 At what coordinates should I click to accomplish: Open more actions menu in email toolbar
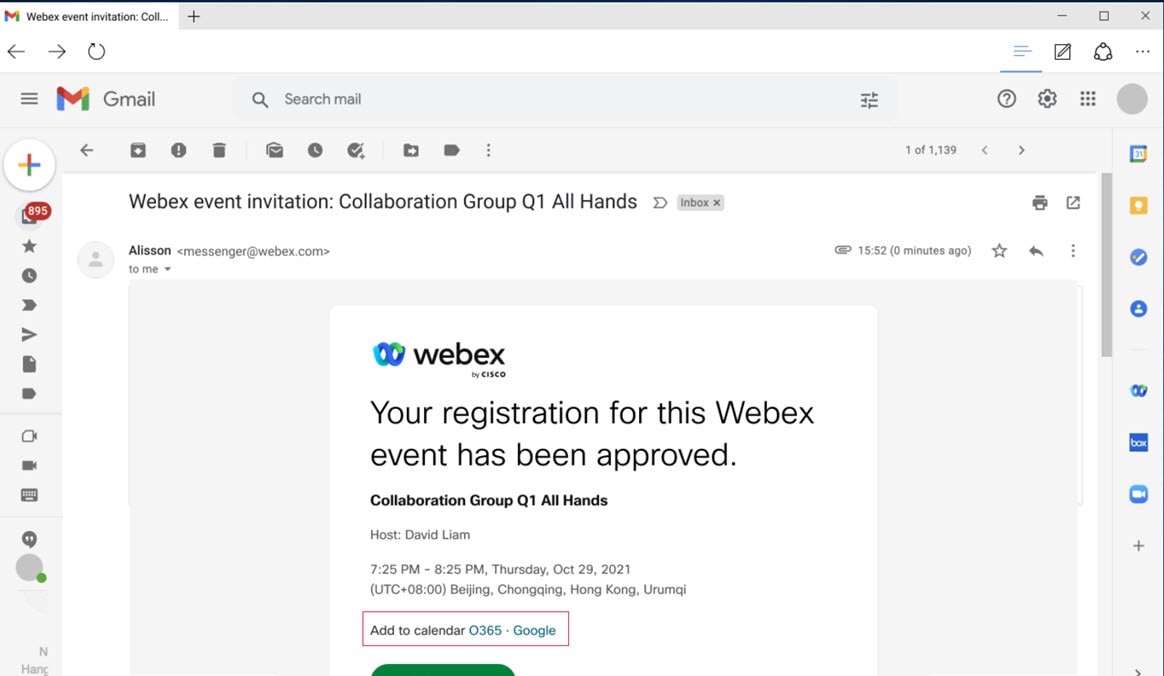pos(488,150)
